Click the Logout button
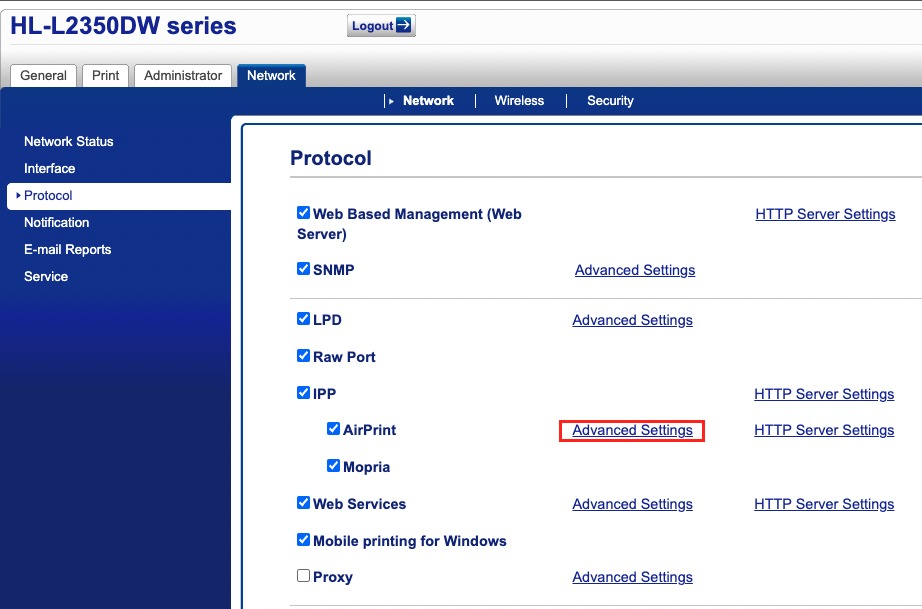Image resolution: width=922 pixels, height=609 pixels. [381, 26]
